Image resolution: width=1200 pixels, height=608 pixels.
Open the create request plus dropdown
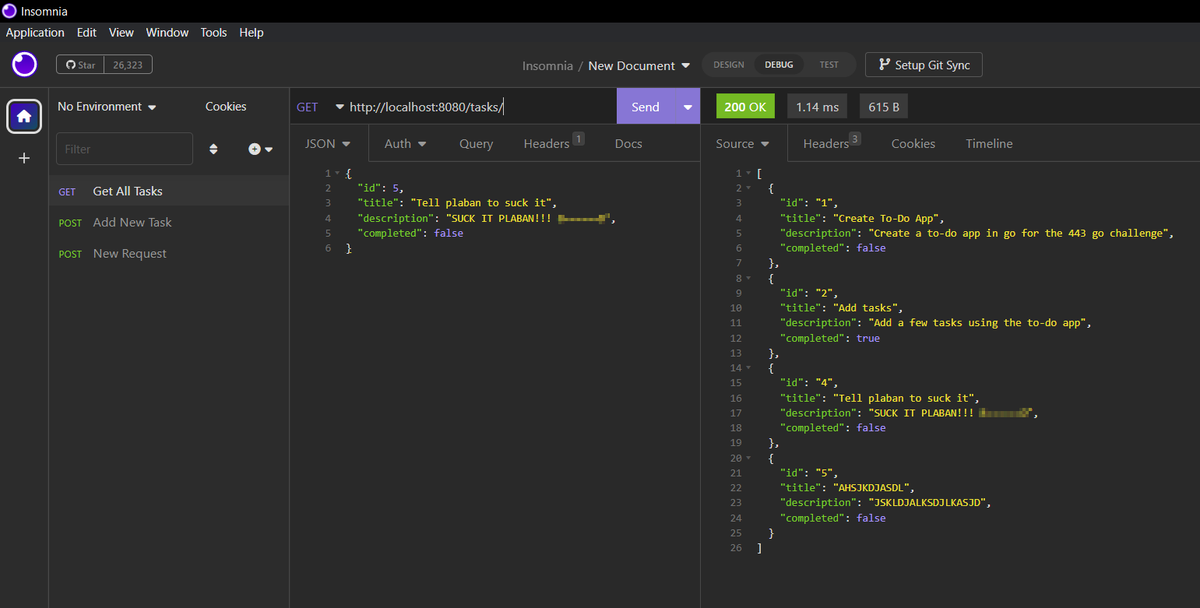coord(260,149)
